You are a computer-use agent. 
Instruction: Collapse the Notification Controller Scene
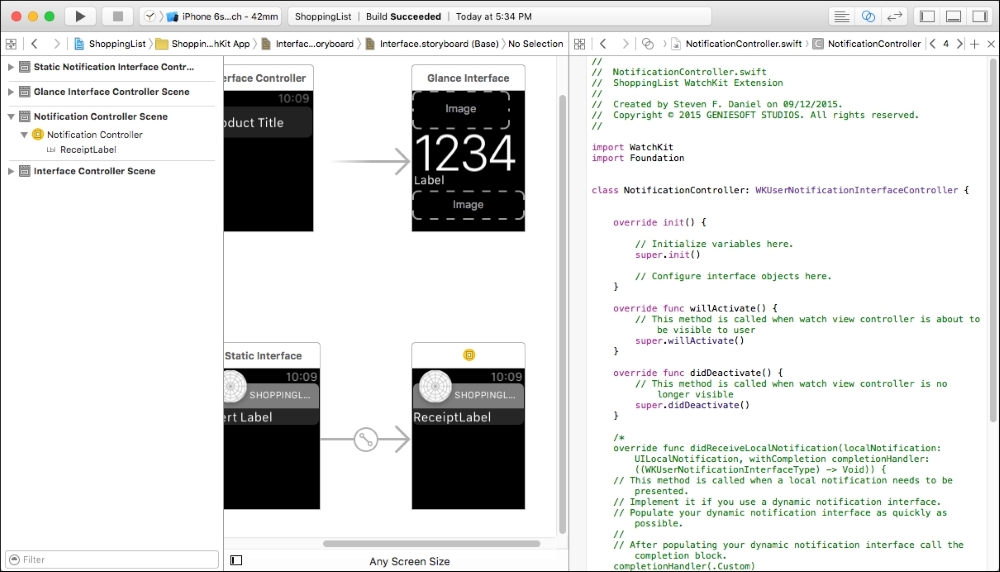pos(12,117)
